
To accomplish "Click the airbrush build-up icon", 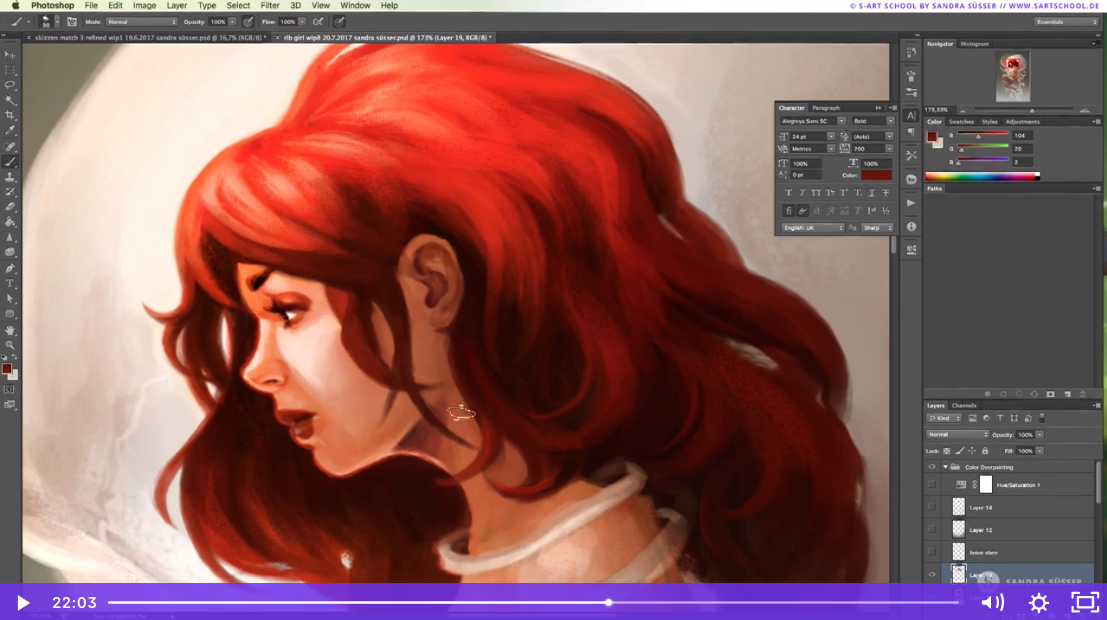I will (x=318, y=22).
